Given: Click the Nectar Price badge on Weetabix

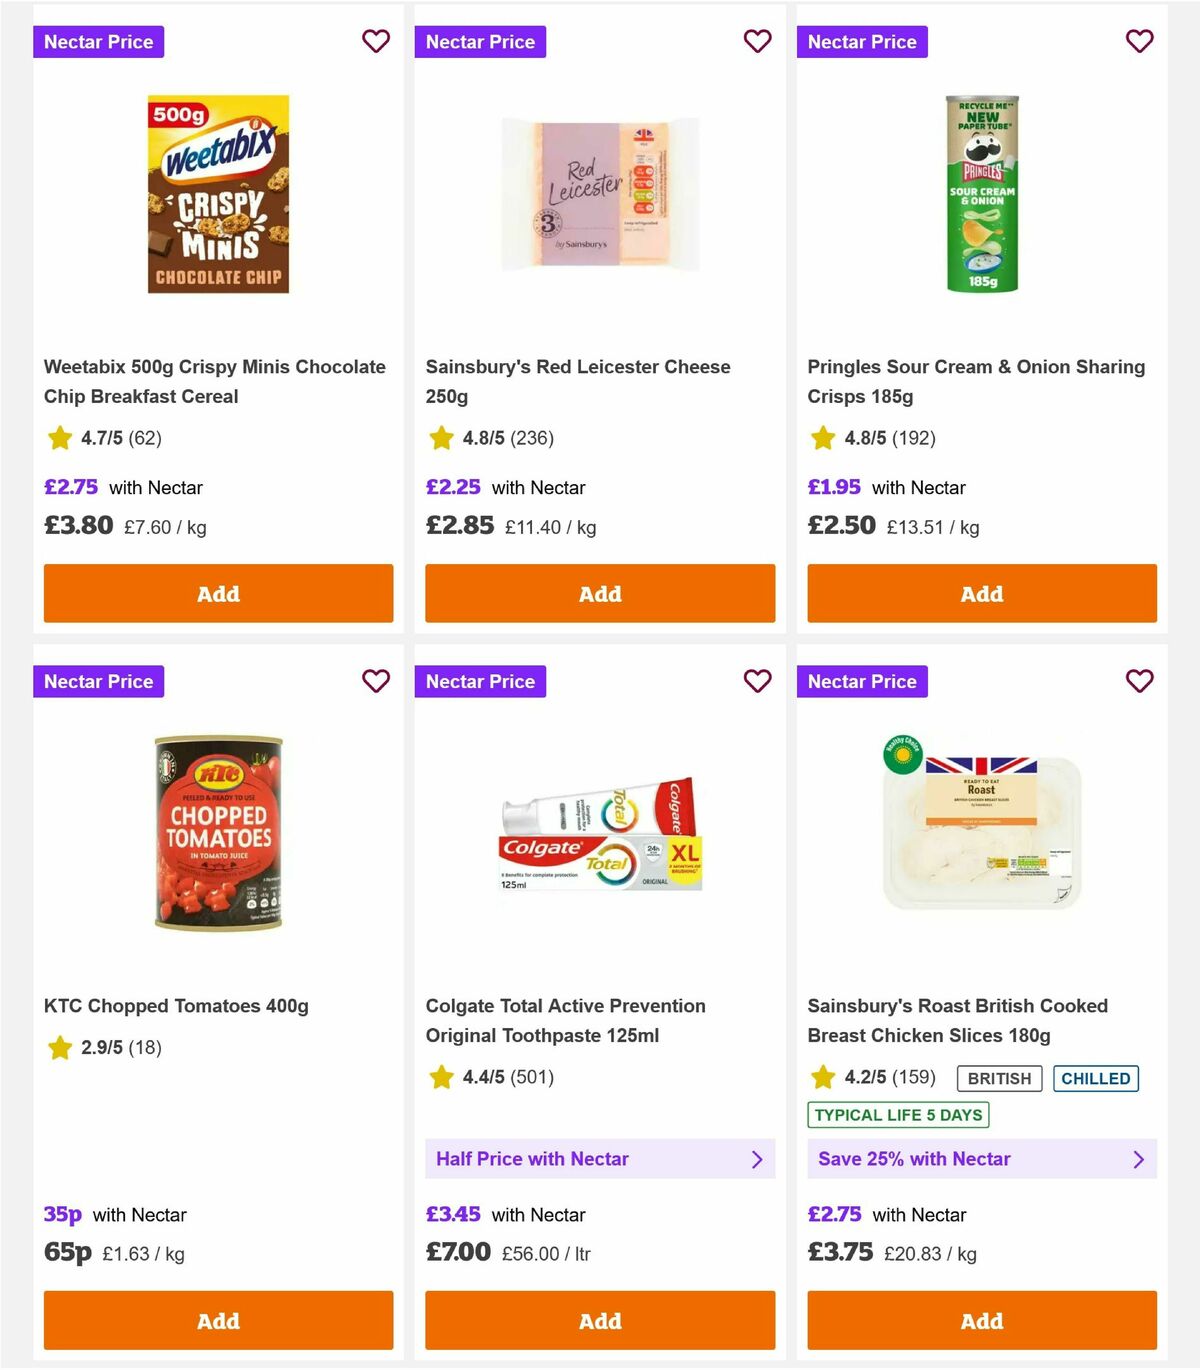Looking at the screenshot, I should [98, 41].
